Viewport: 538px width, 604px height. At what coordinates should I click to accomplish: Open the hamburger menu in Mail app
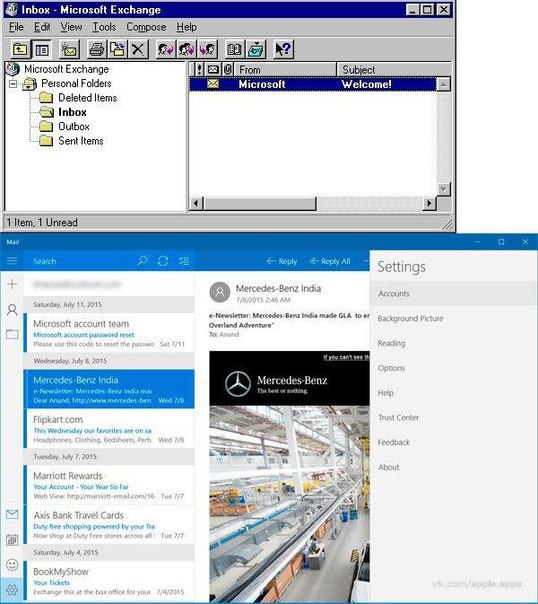[x=12, y=261]
